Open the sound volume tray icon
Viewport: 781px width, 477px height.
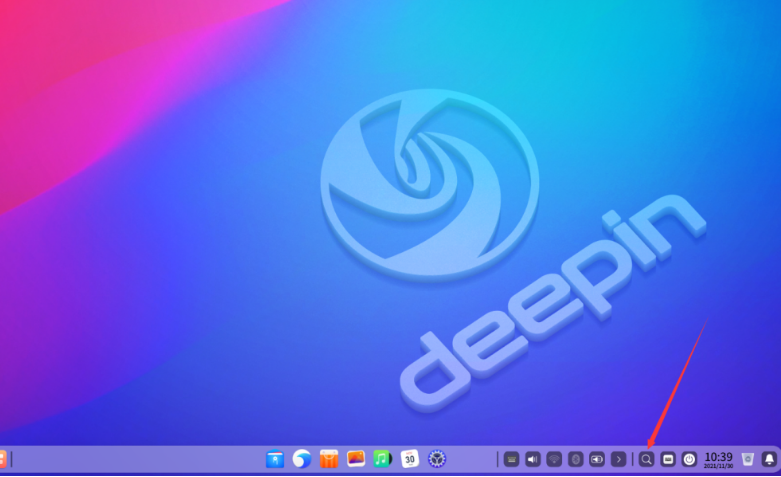(532, 459)
